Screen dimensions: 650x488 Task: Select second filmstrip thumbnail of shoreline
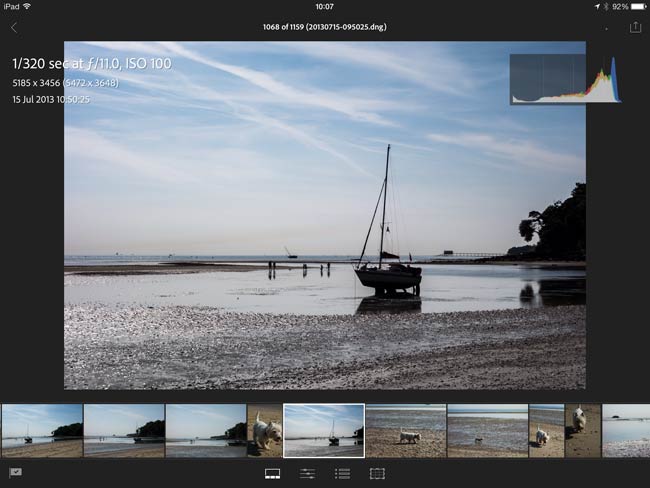pos(124,431)
